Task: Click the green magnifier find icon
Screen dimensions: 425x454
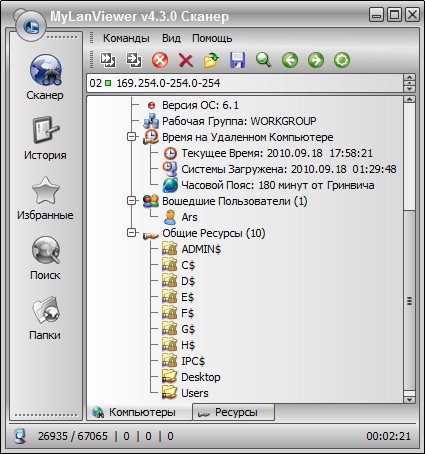Action: [x=263, y=60]
